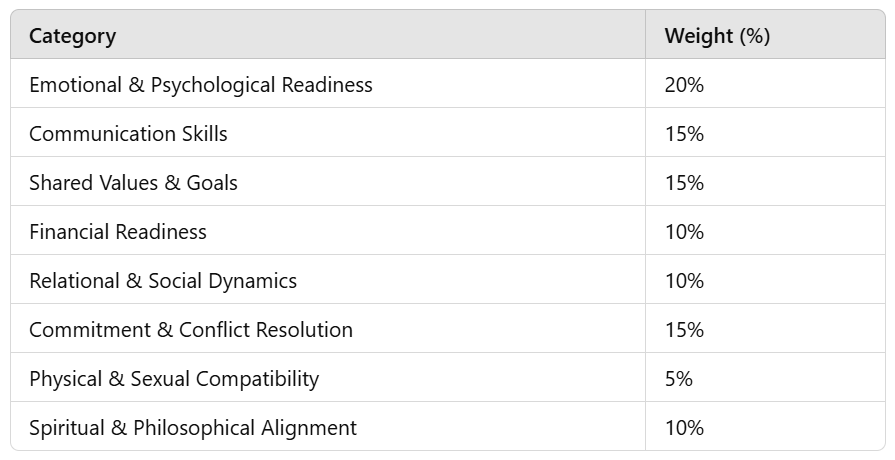
Task: Click the Commitment & Conflict Resolution weight
Action: (x=684, y=330)
